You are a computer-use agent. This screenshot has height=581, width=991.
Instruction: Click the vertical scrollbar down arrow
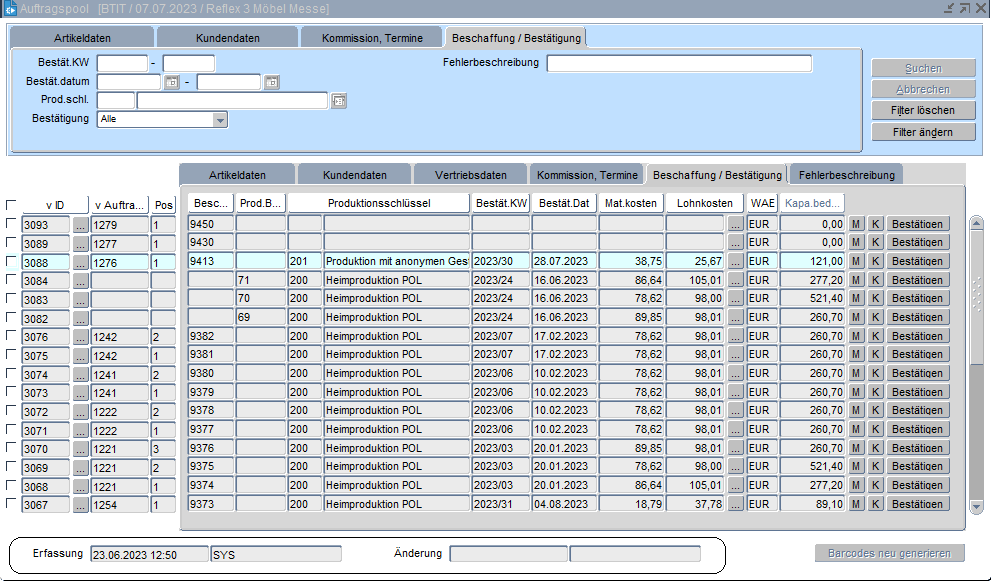point(976,507)
